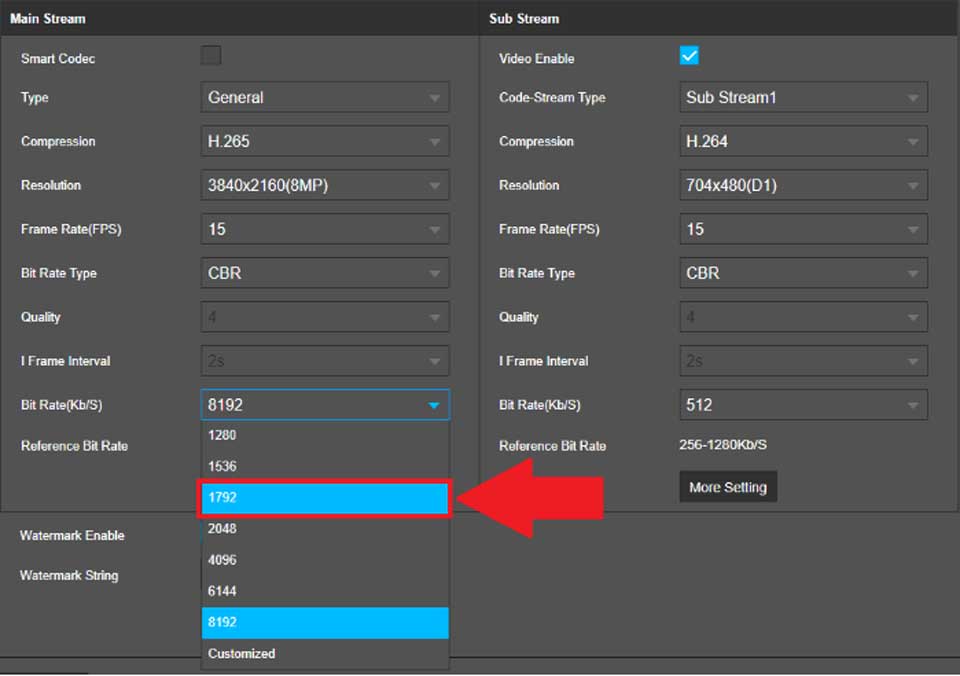
Task: Enable the Smart Codec checkbox
Action: pos(211,56)
